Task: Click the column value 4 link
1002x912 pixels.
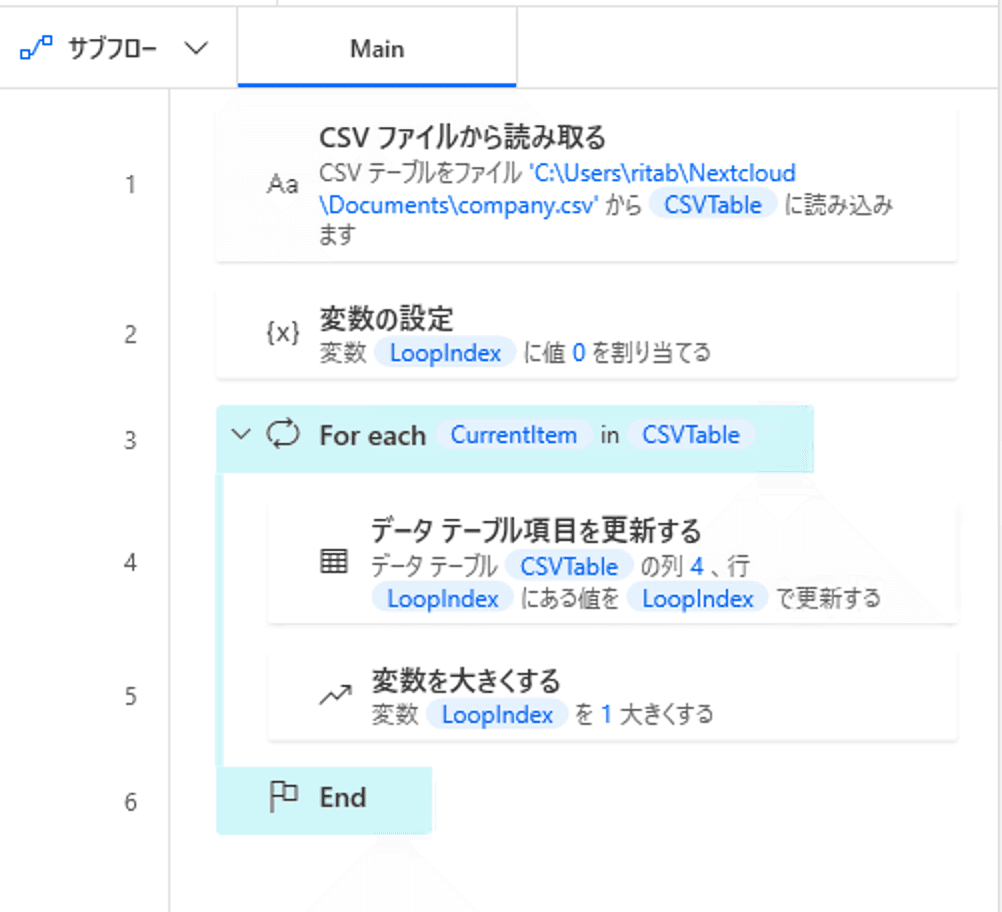Action: (x=697, y=567)
